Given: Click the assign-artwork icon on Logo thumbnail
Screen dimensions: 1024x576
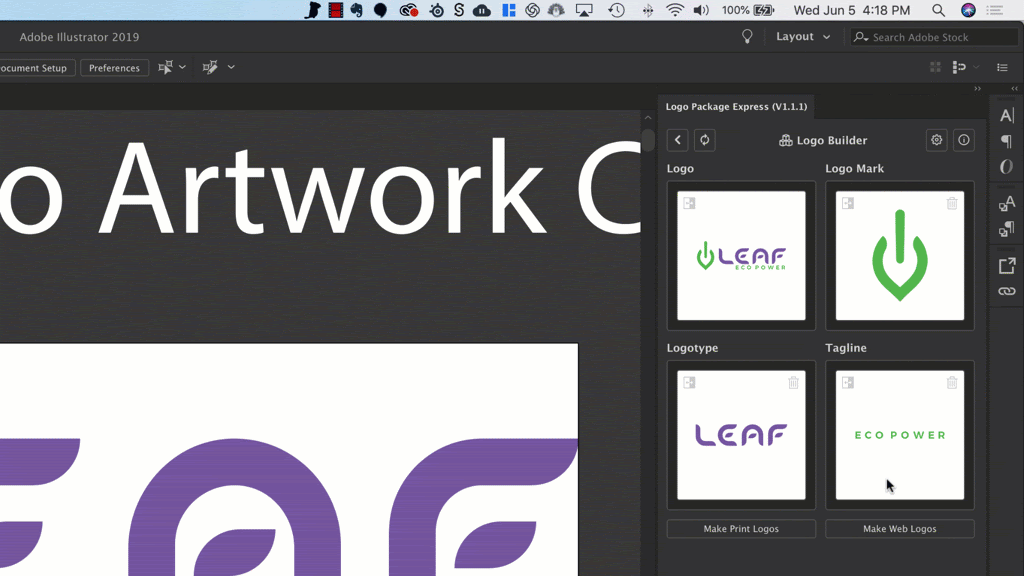Looking at the screenshot, I should click(689, 203).
